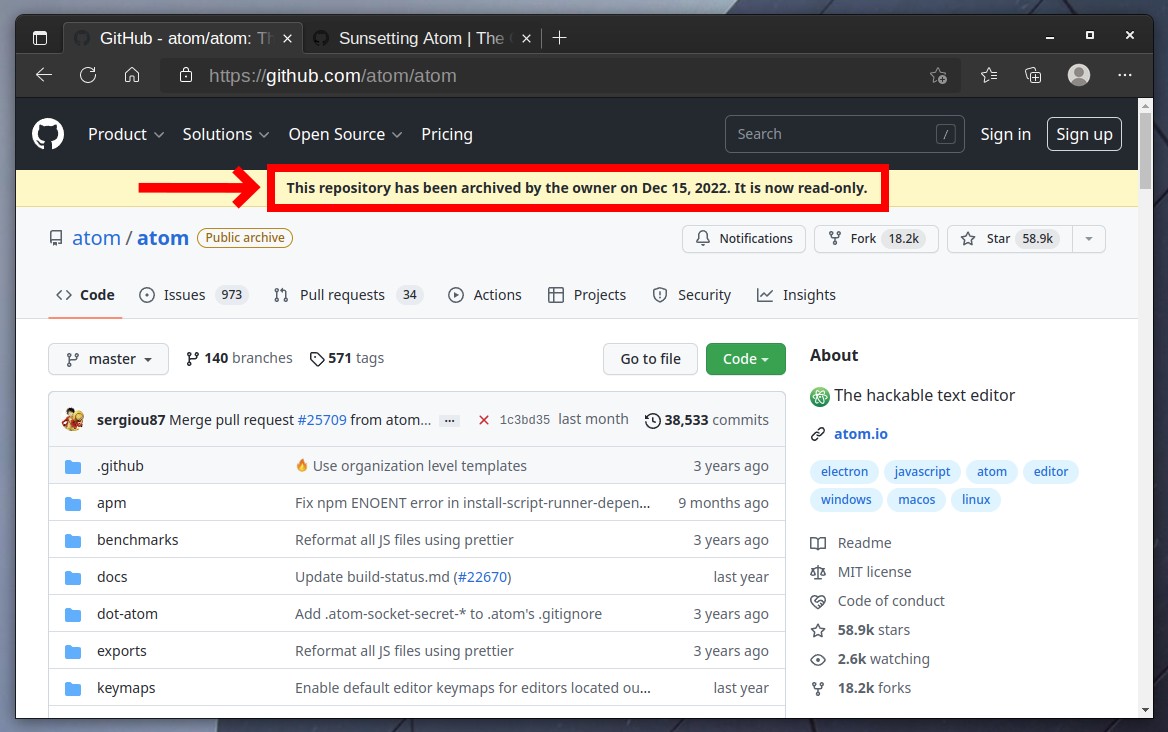Viewport: 1168px width, 732px height.
Task: Go back using the browser back arrow
Action: point(44,75)
